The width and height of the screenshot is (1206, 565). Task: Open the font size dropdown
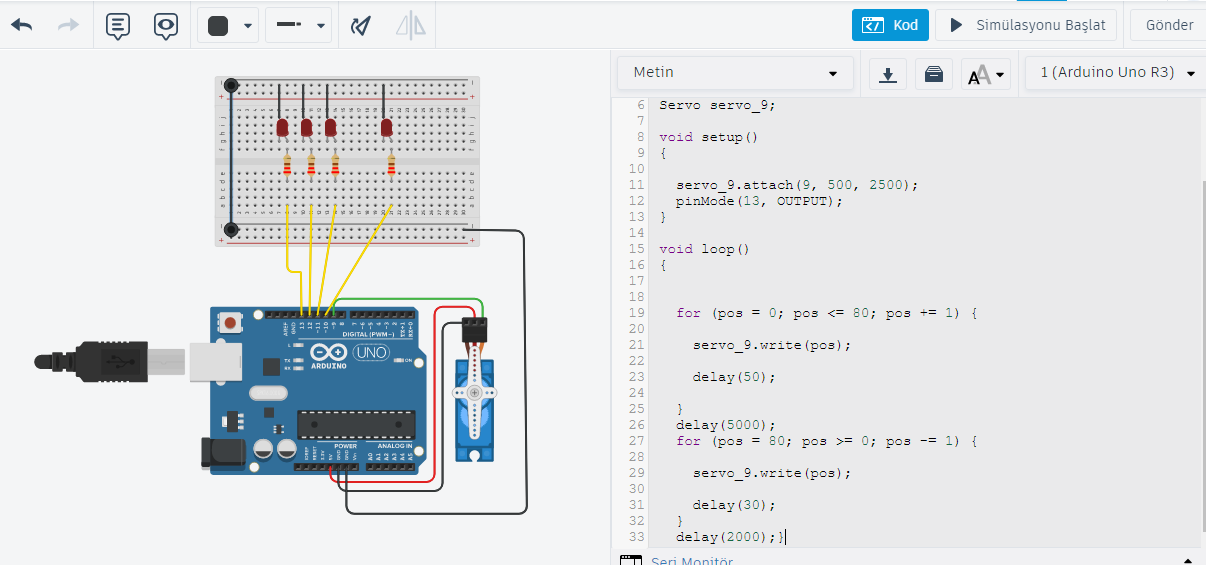coord(986,74)
